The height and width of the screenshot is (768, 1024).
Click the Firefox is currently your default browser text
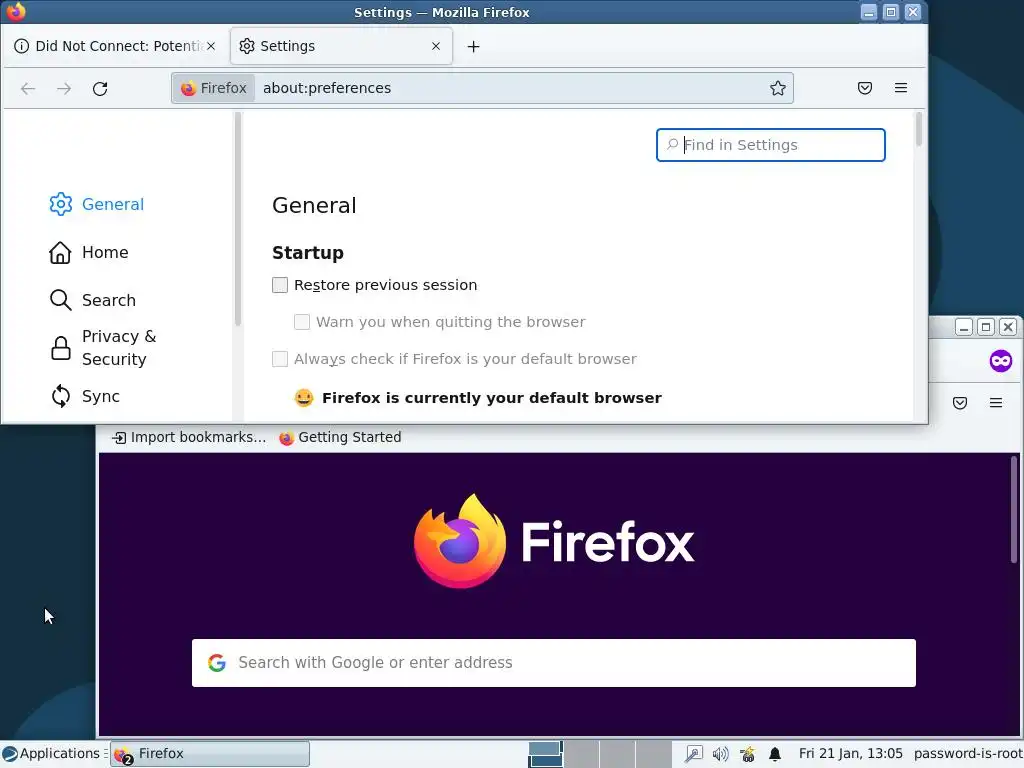(x=492, y=398)
